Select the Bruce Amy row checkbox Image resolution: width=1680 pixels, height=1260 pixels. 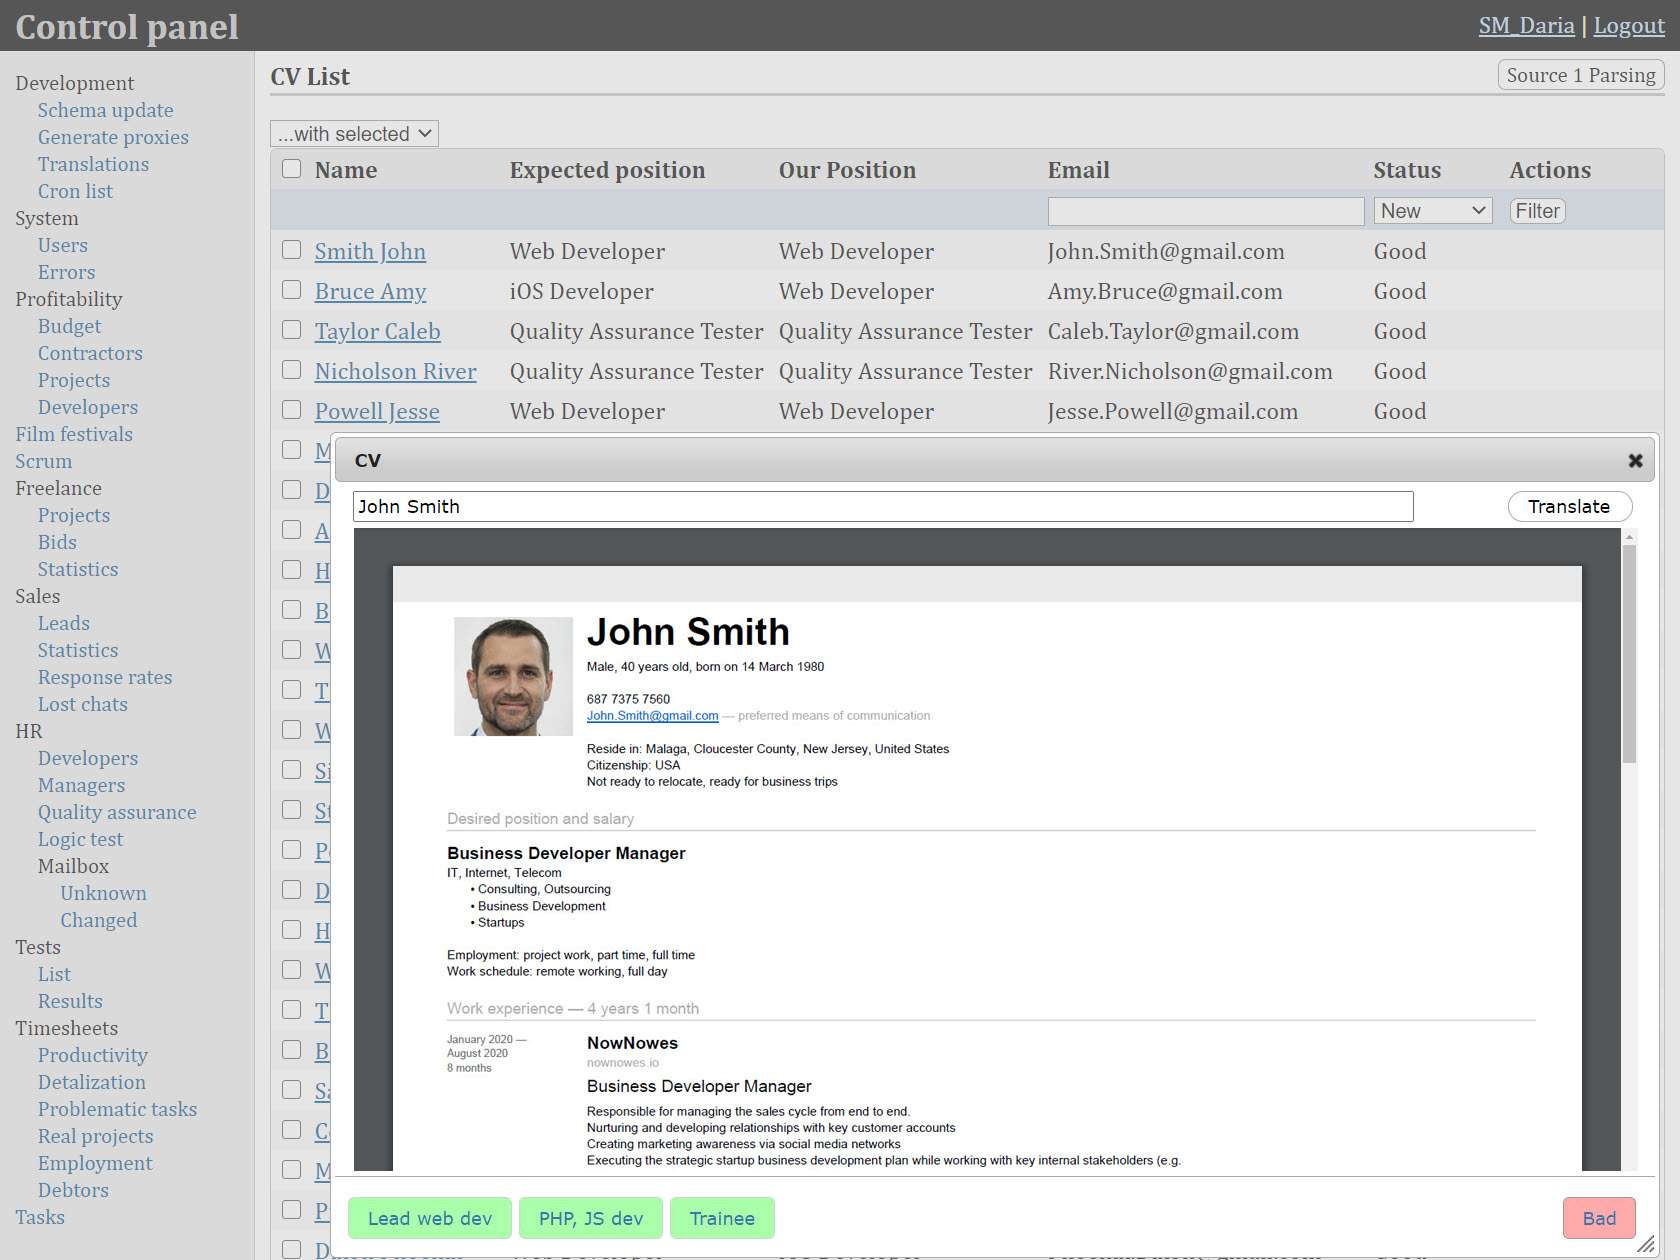[x=291, y=290]
